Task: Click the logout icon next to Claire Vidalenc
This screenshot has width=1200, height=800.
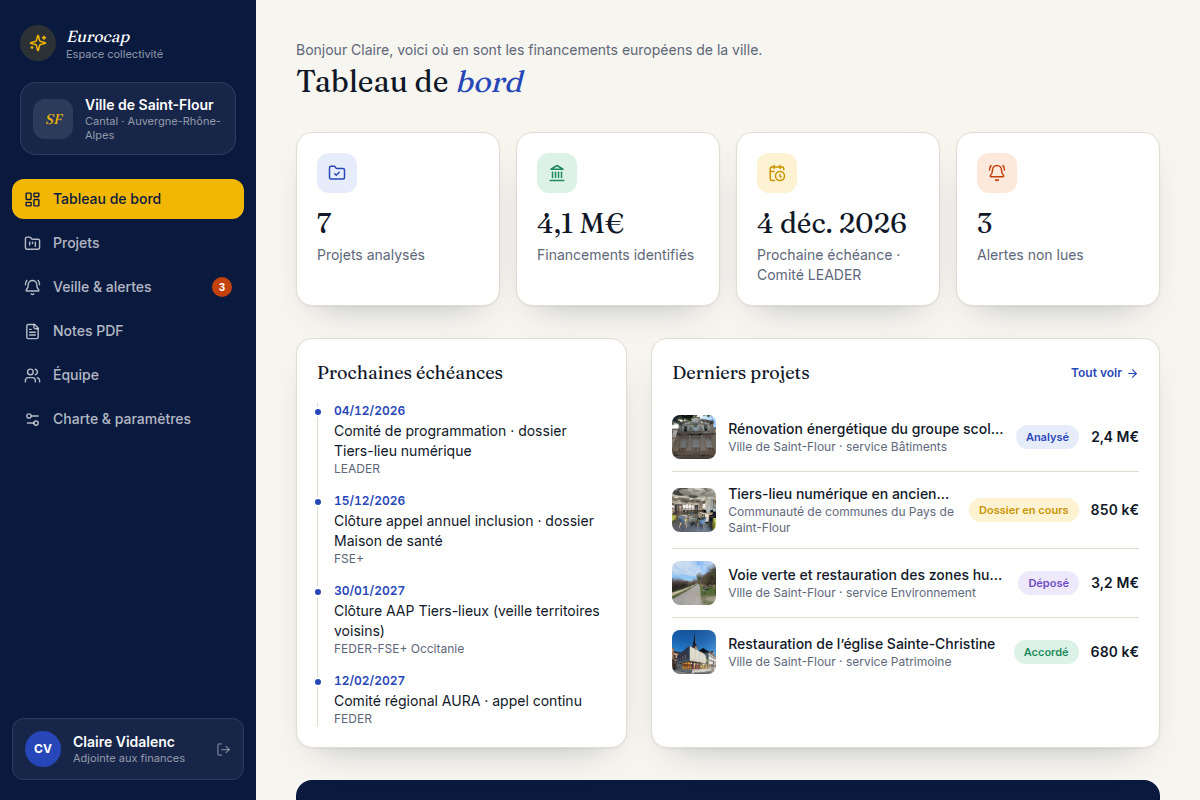Action: point(223,749)
